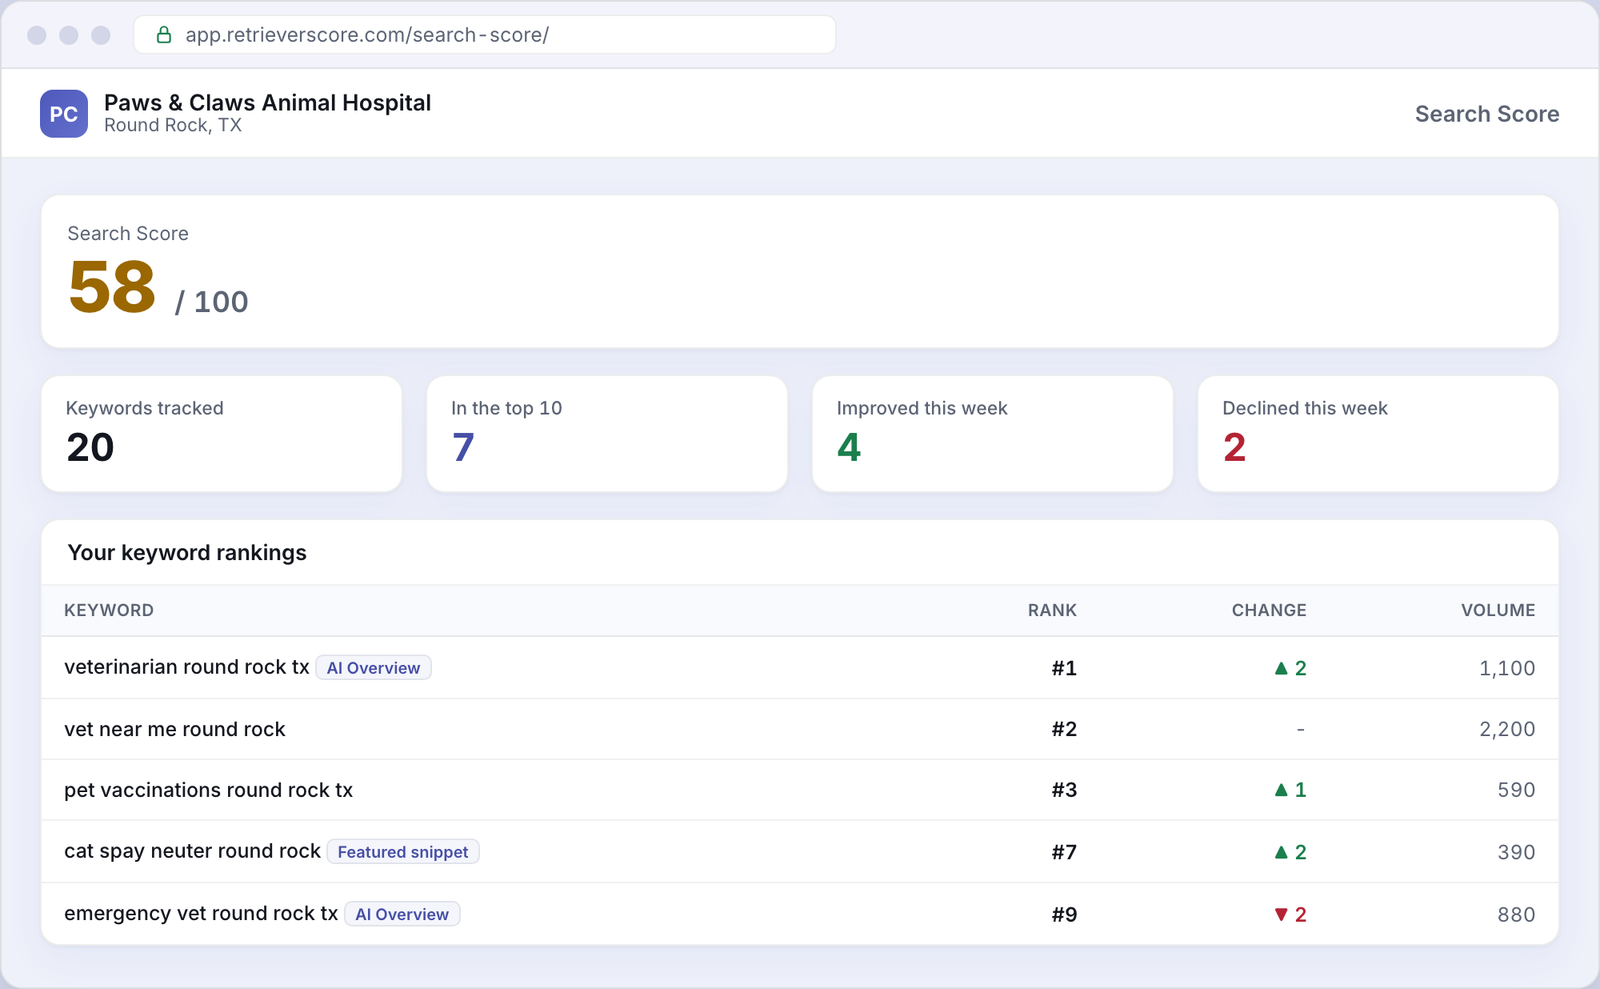This screenshot has height=989, width=1600.
Task: Click the Search Score value 58
Action: tap(112, 287)
